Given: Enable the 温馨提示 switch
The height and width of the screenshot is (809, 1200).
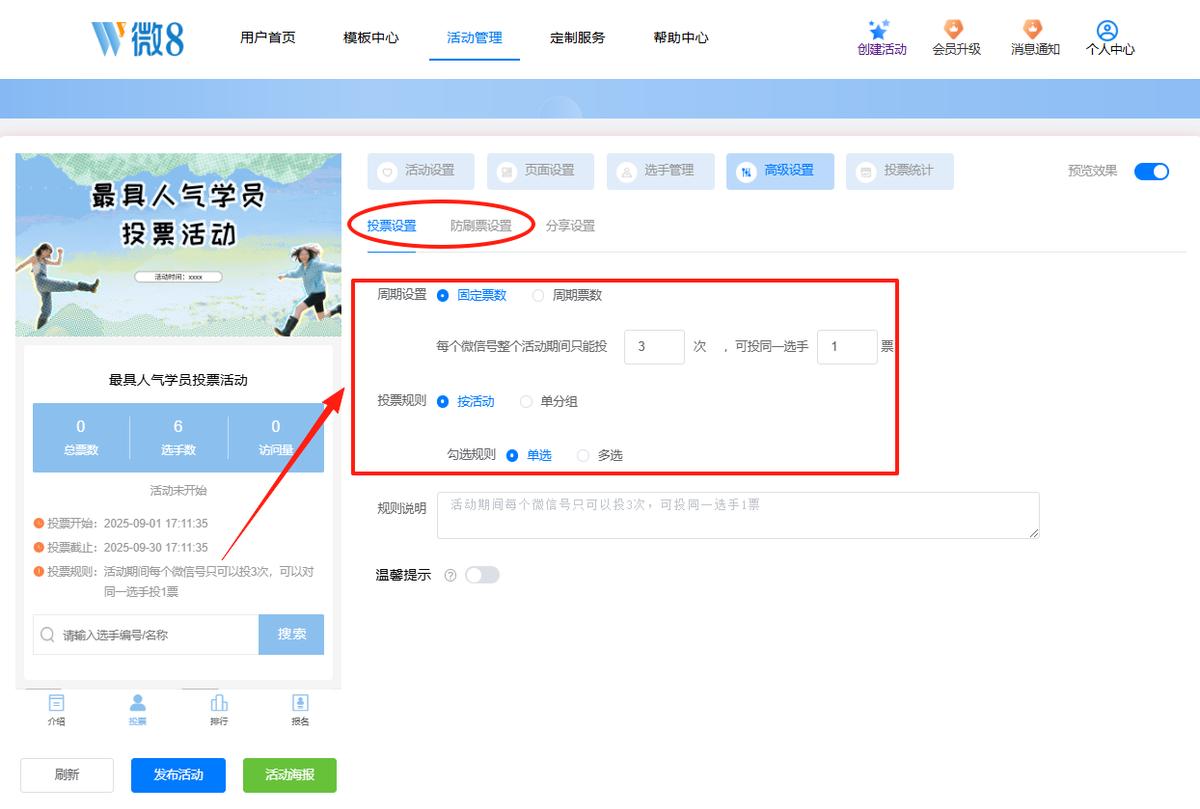Looking at the screenshot, I should click(x=482, y=575).
